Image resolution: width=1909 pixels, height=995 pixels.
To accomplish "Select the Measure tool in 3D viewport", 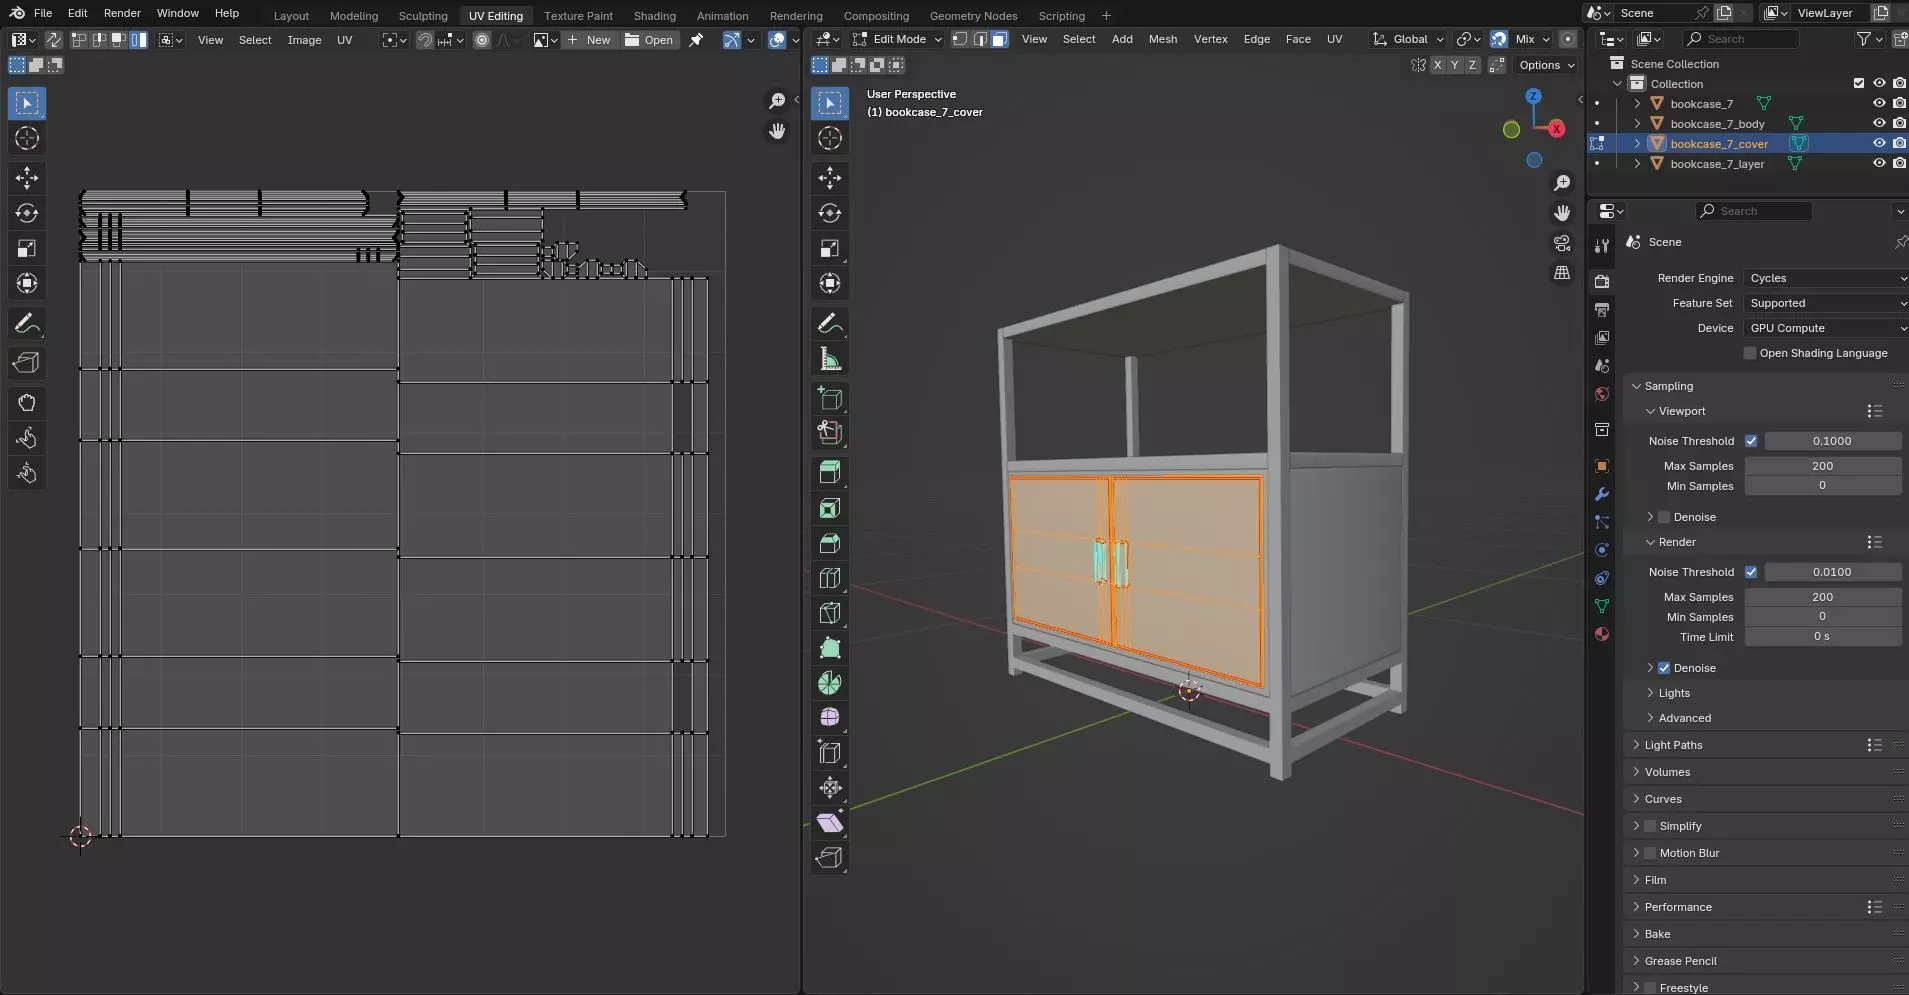I will point(830,359).
